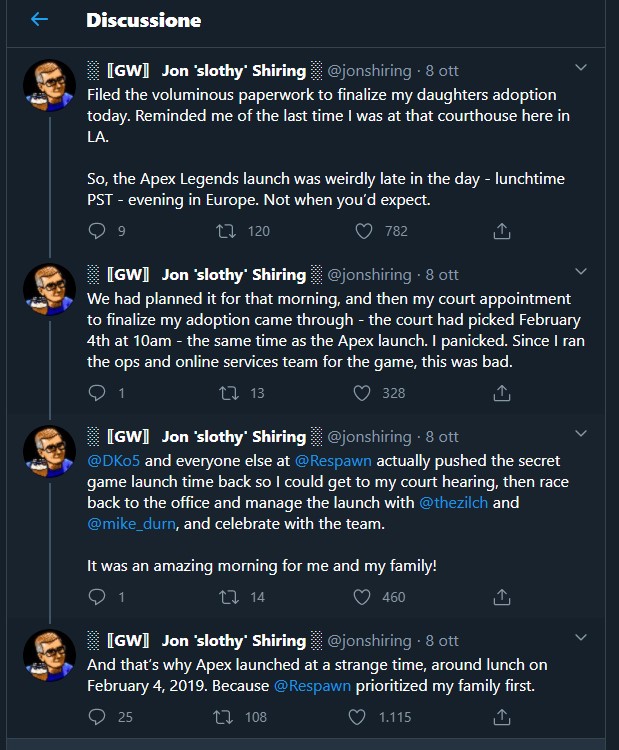Share the first tweet about Apex launch

pyautogui.click(x=502, y=231)
